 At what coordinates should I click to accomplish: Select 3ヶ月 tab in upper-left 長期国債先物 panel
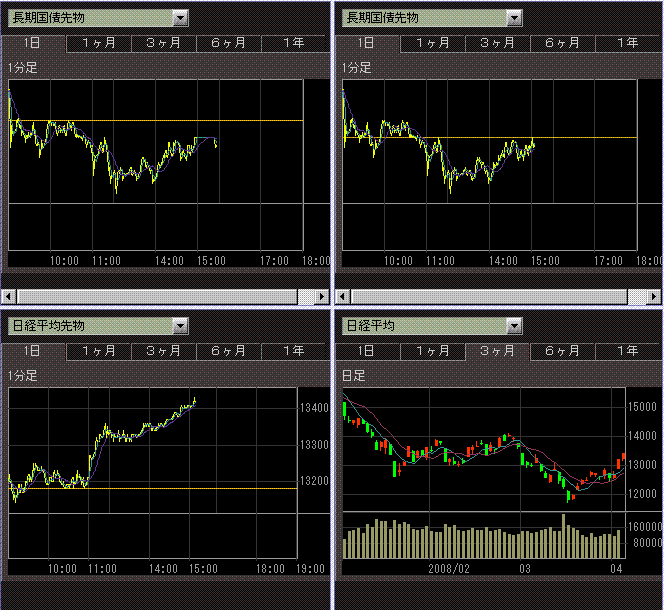click(163, 43)
